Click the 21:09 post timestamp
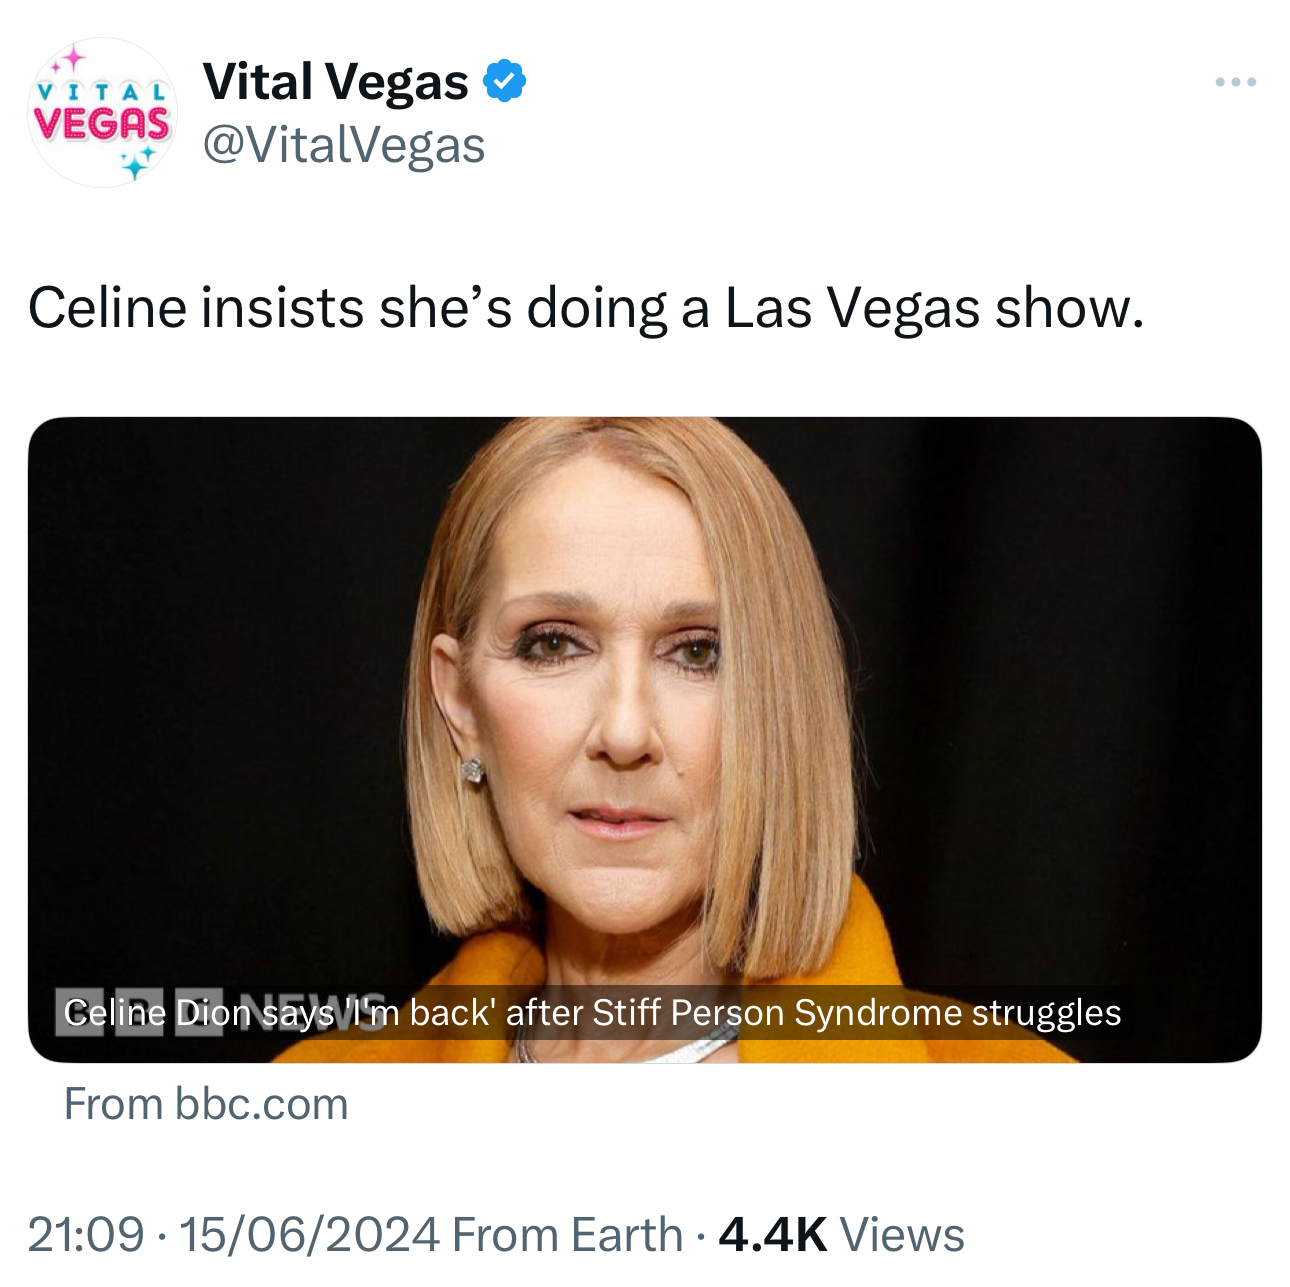The image size is (1290, 1287). tap(86, 1234)
